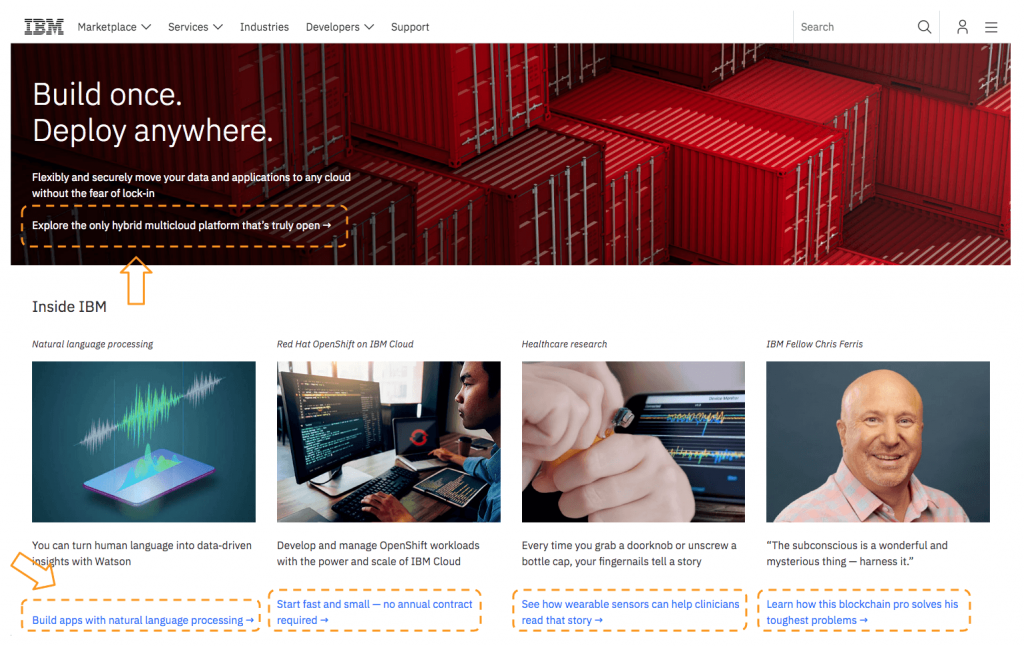Viewport: 1024px width, 646px height.
Task: Open the wearable sensors story link
Action: coord(630,612)
